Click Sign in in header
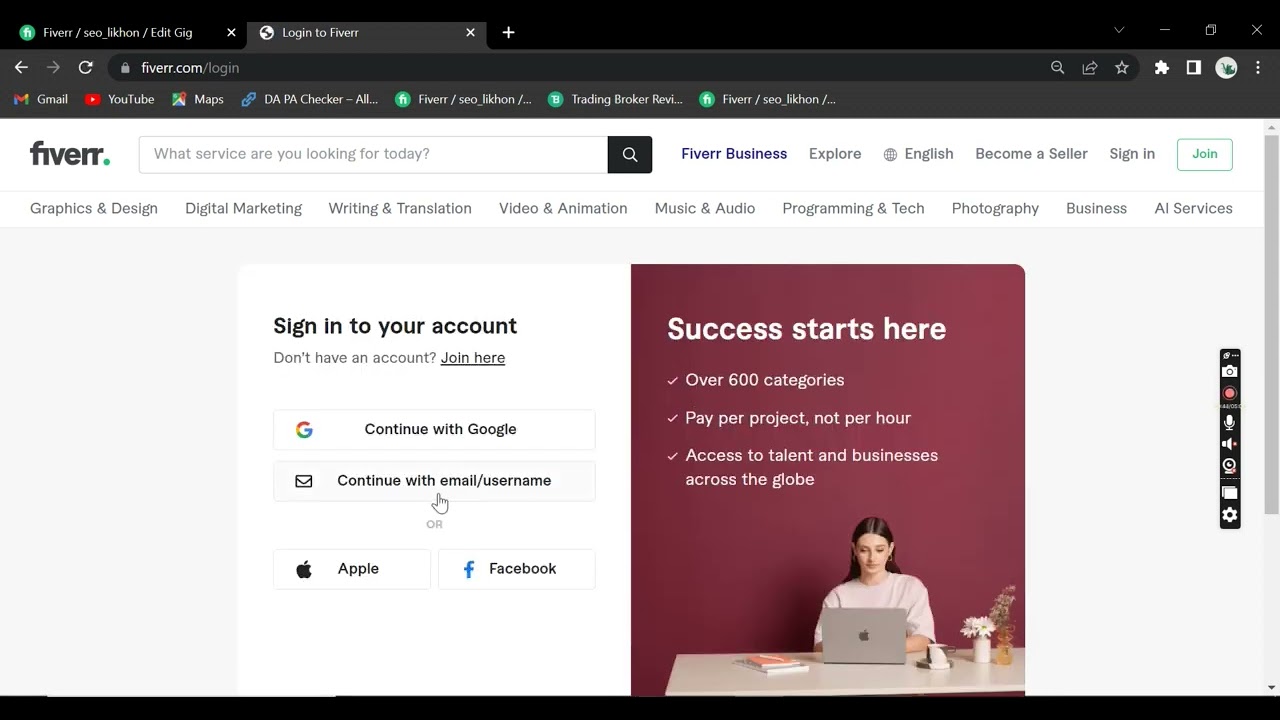This screenshot has height=720, width=1280. [1132, 154]
